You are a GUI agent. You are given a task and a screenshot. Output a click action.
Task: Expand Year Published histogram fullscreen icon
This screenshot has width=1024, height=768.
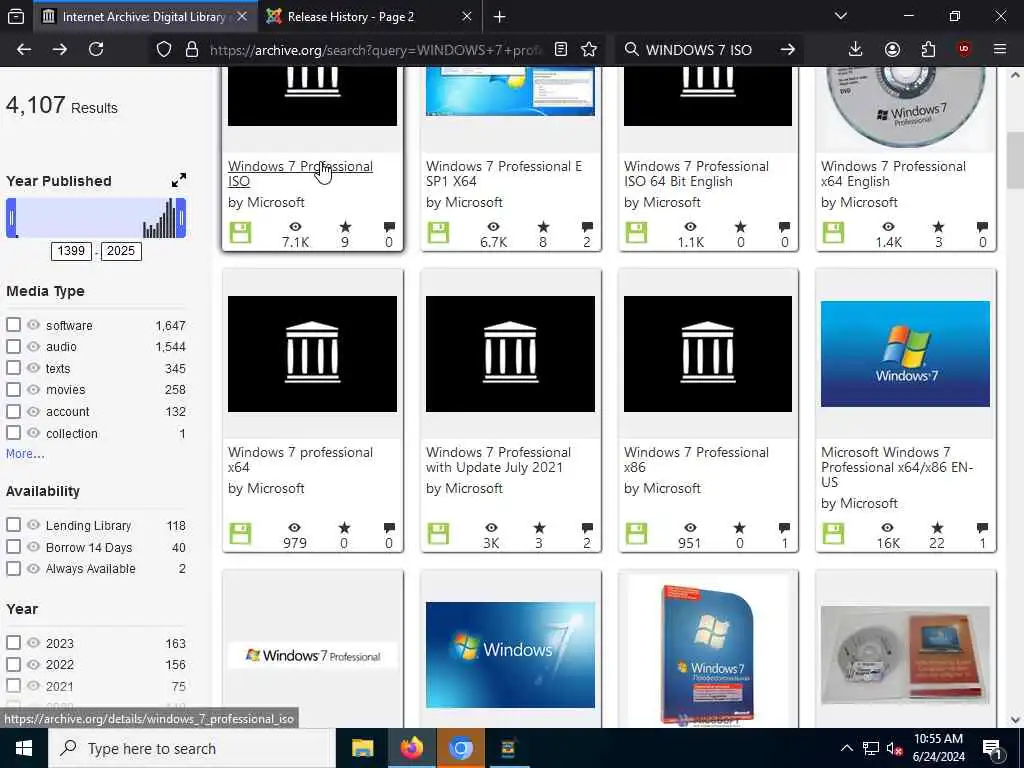(178, 180)
